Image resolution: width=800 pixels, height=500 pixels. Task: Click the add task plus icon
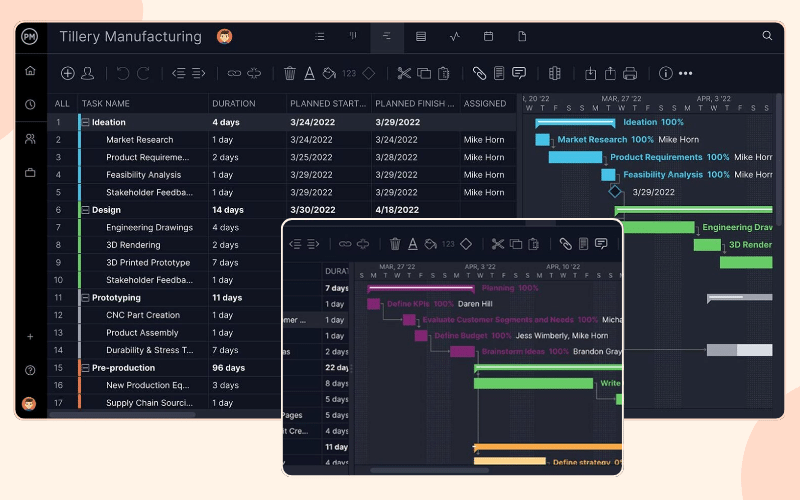67,73
